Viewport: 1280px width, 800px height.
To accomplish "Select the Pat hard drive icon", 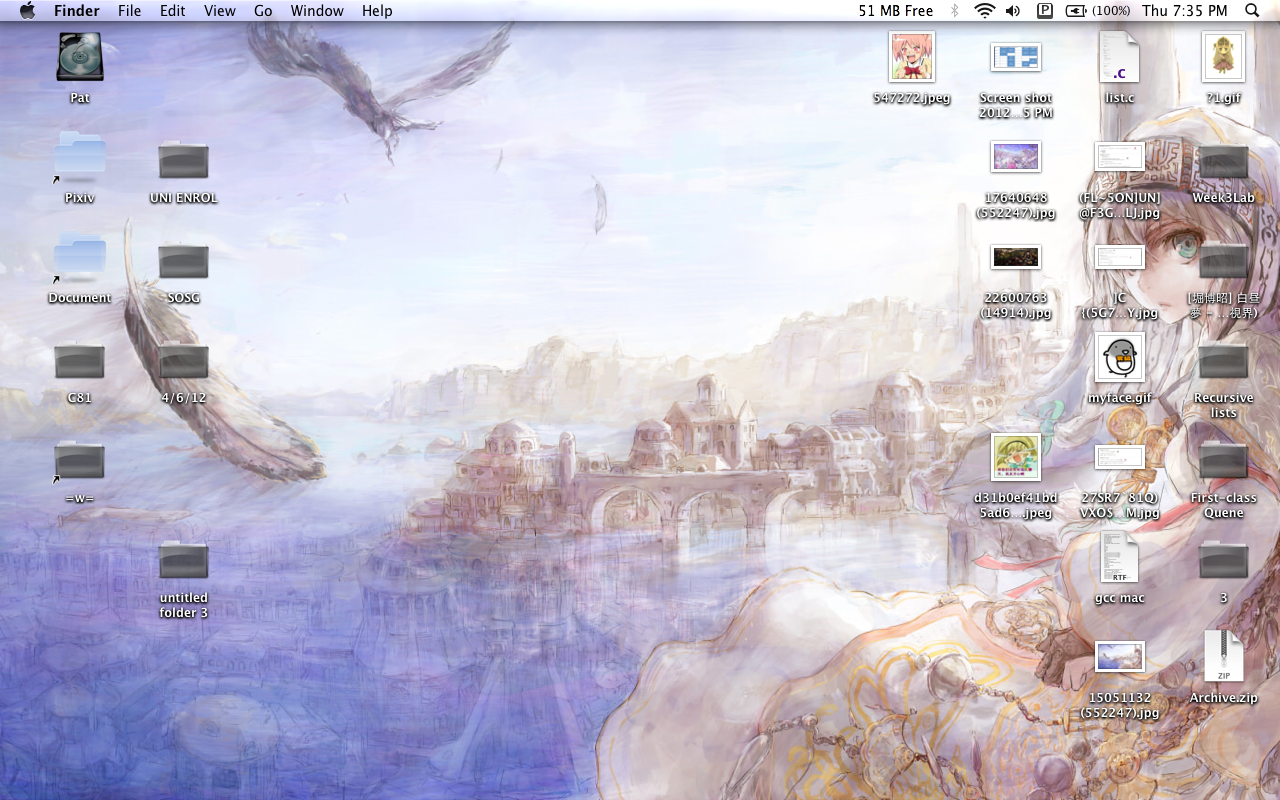I will [x=80, y=57].
